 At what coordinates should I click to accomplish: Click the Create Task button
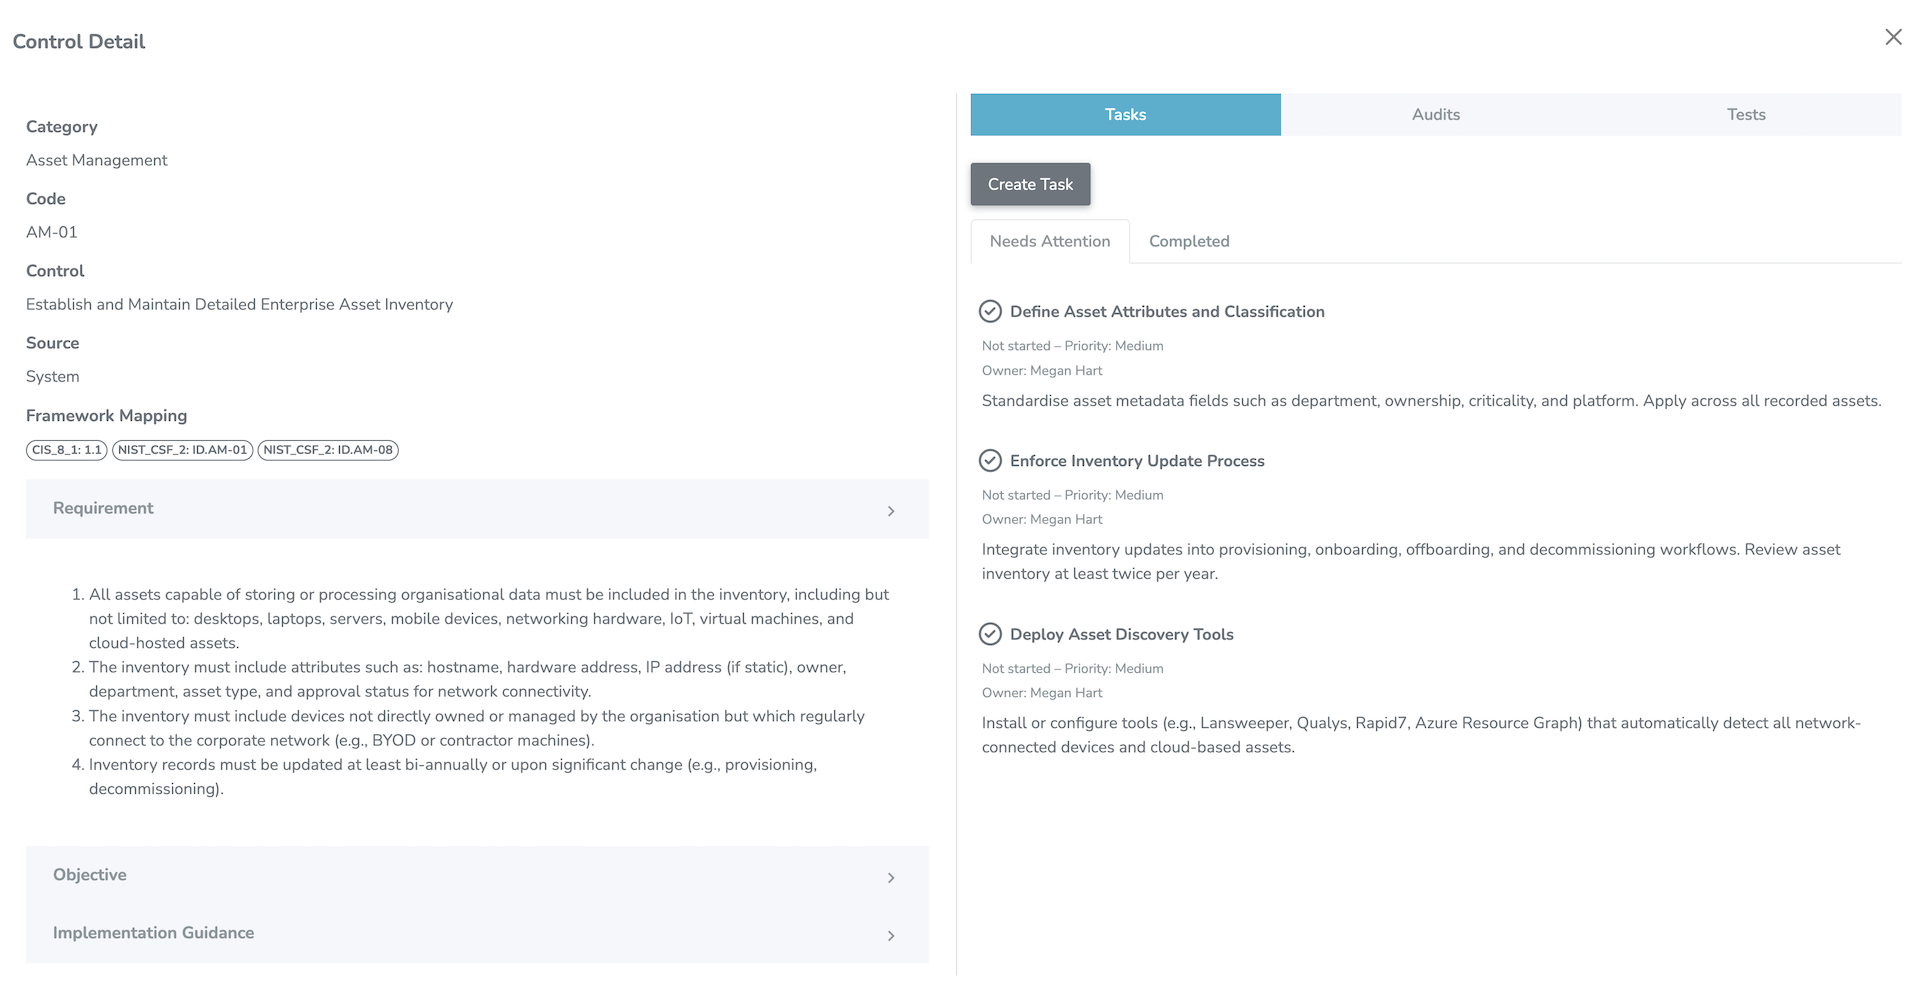[1030, 185]
